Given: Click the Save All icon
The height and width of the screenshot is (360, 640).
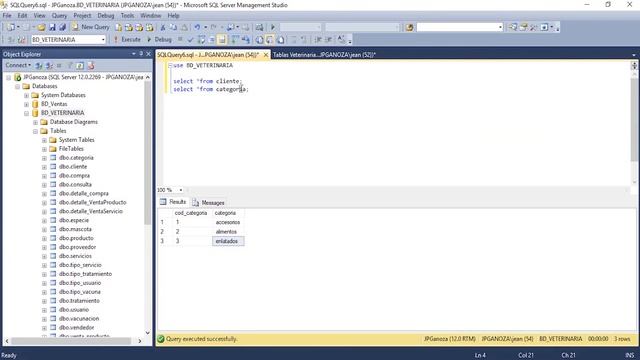Looking at the screenshot, I should (62, 27).
